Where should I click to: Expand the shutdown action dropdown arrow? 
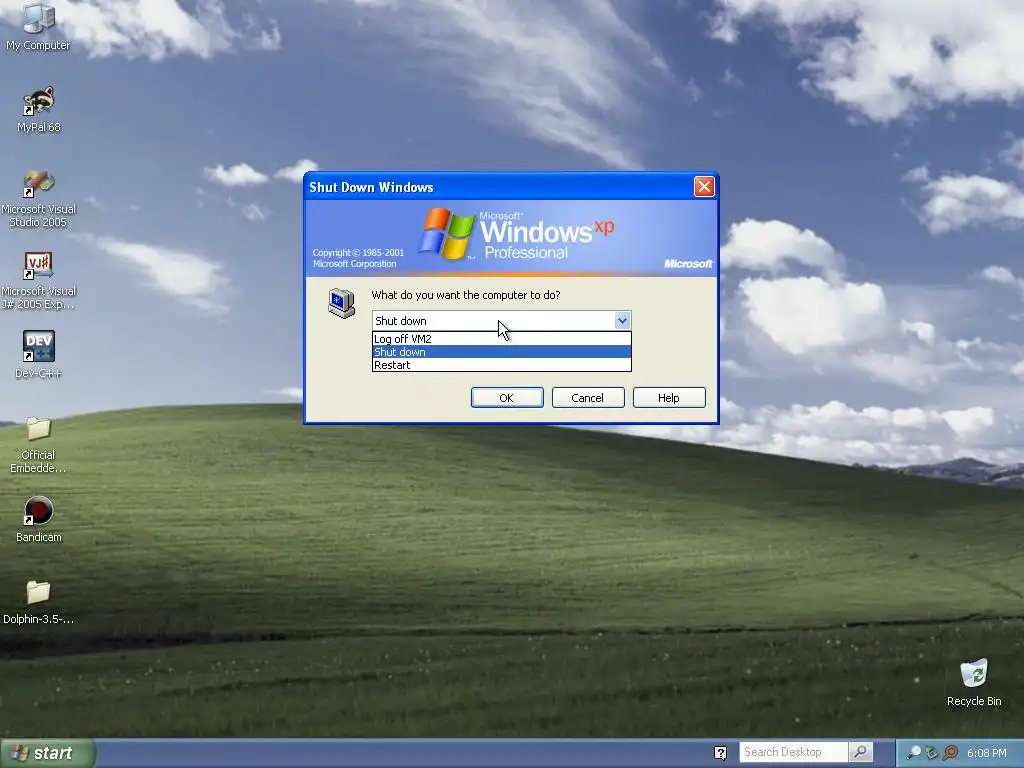pyautogui.click(x=622, y=321)
